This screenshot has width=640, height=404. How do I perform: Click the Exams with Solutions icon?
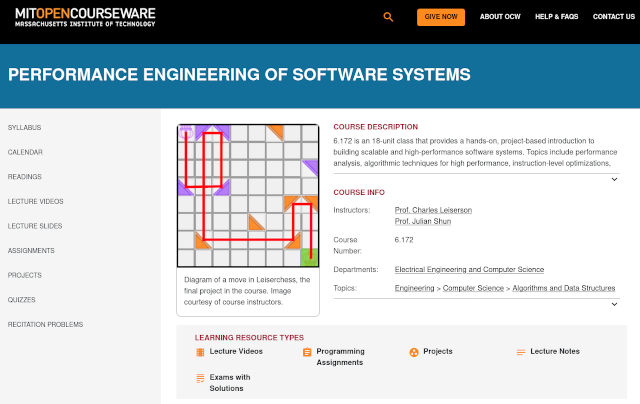(x=200, y=378)
